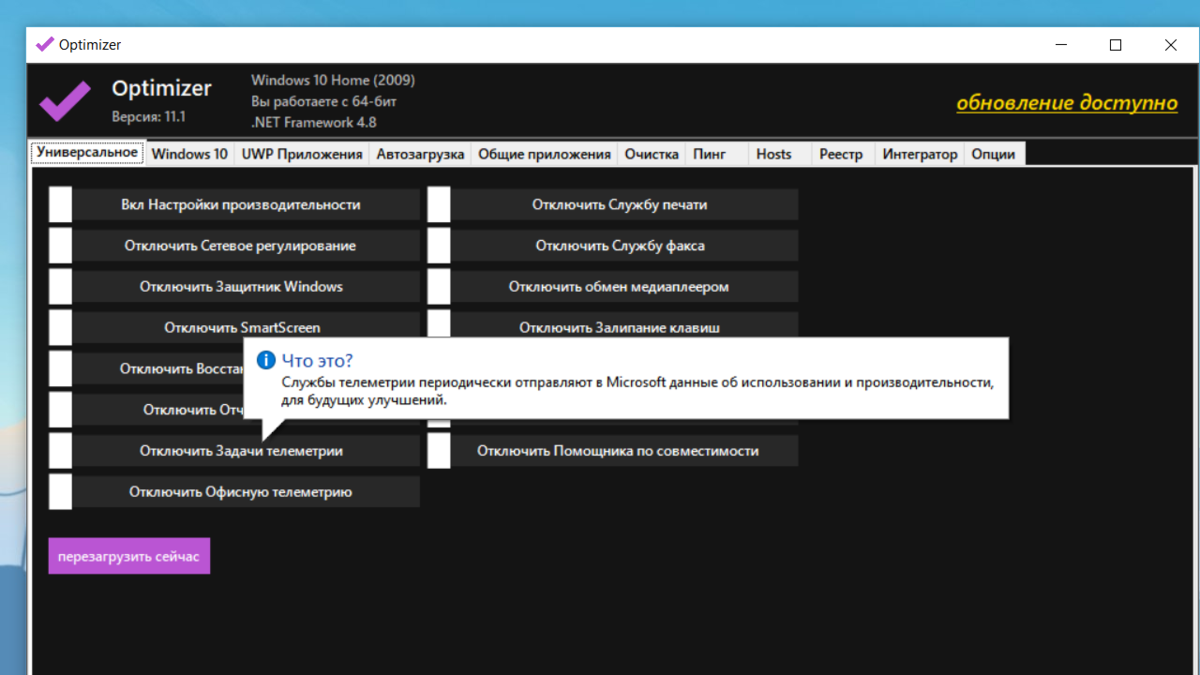Maximize the Optimizer window
The height and width of the screenshot is (675, 1200).
1116,45
